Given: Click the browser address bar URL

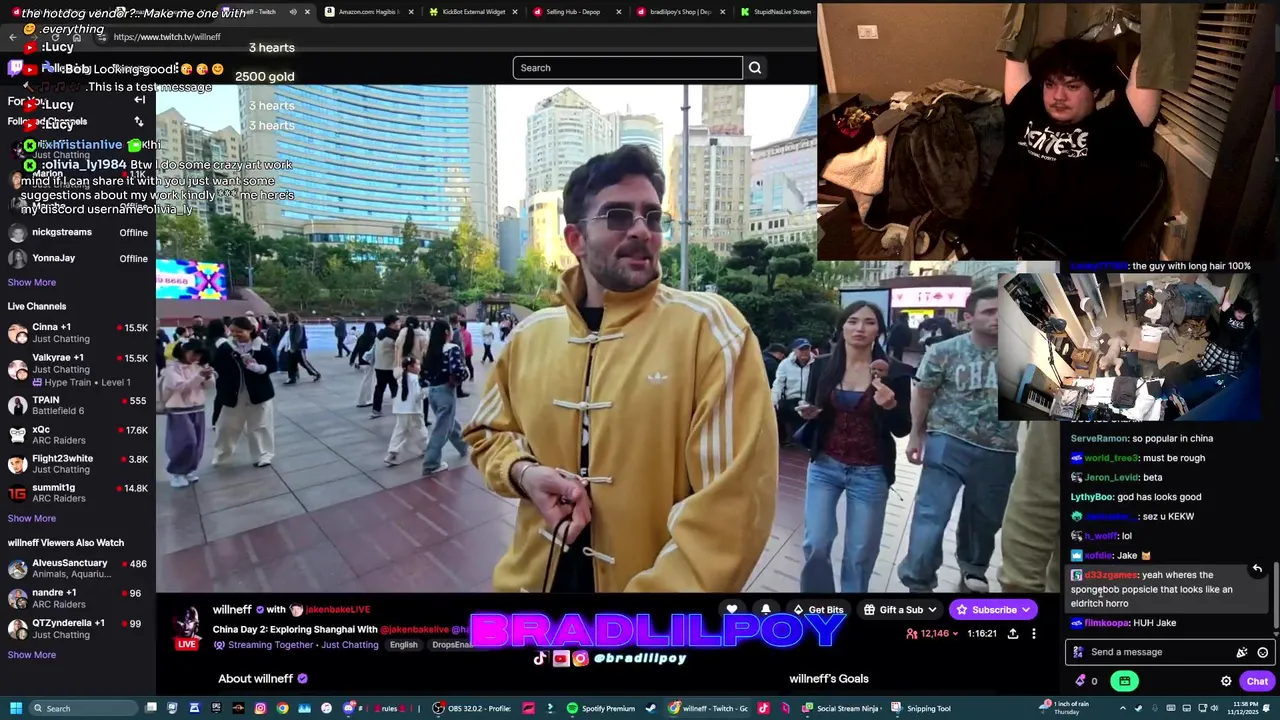Looking at the screenshot, I should click(x=167, y=37).
